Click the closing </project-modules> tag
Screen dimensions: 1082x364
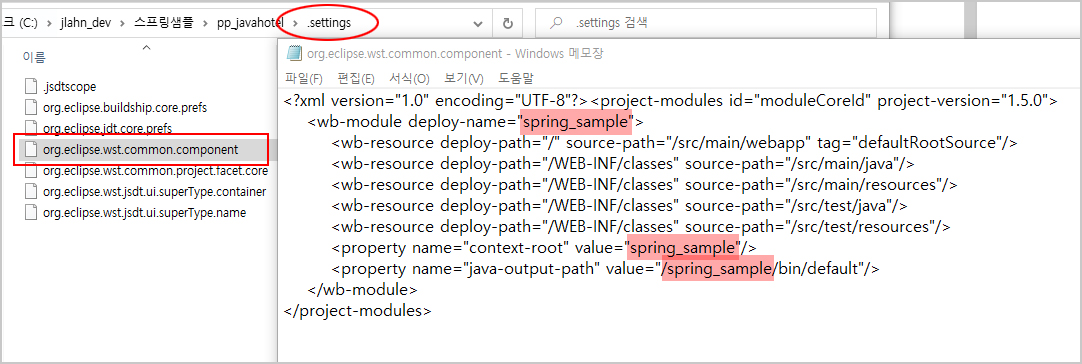(x=358, y=310)
